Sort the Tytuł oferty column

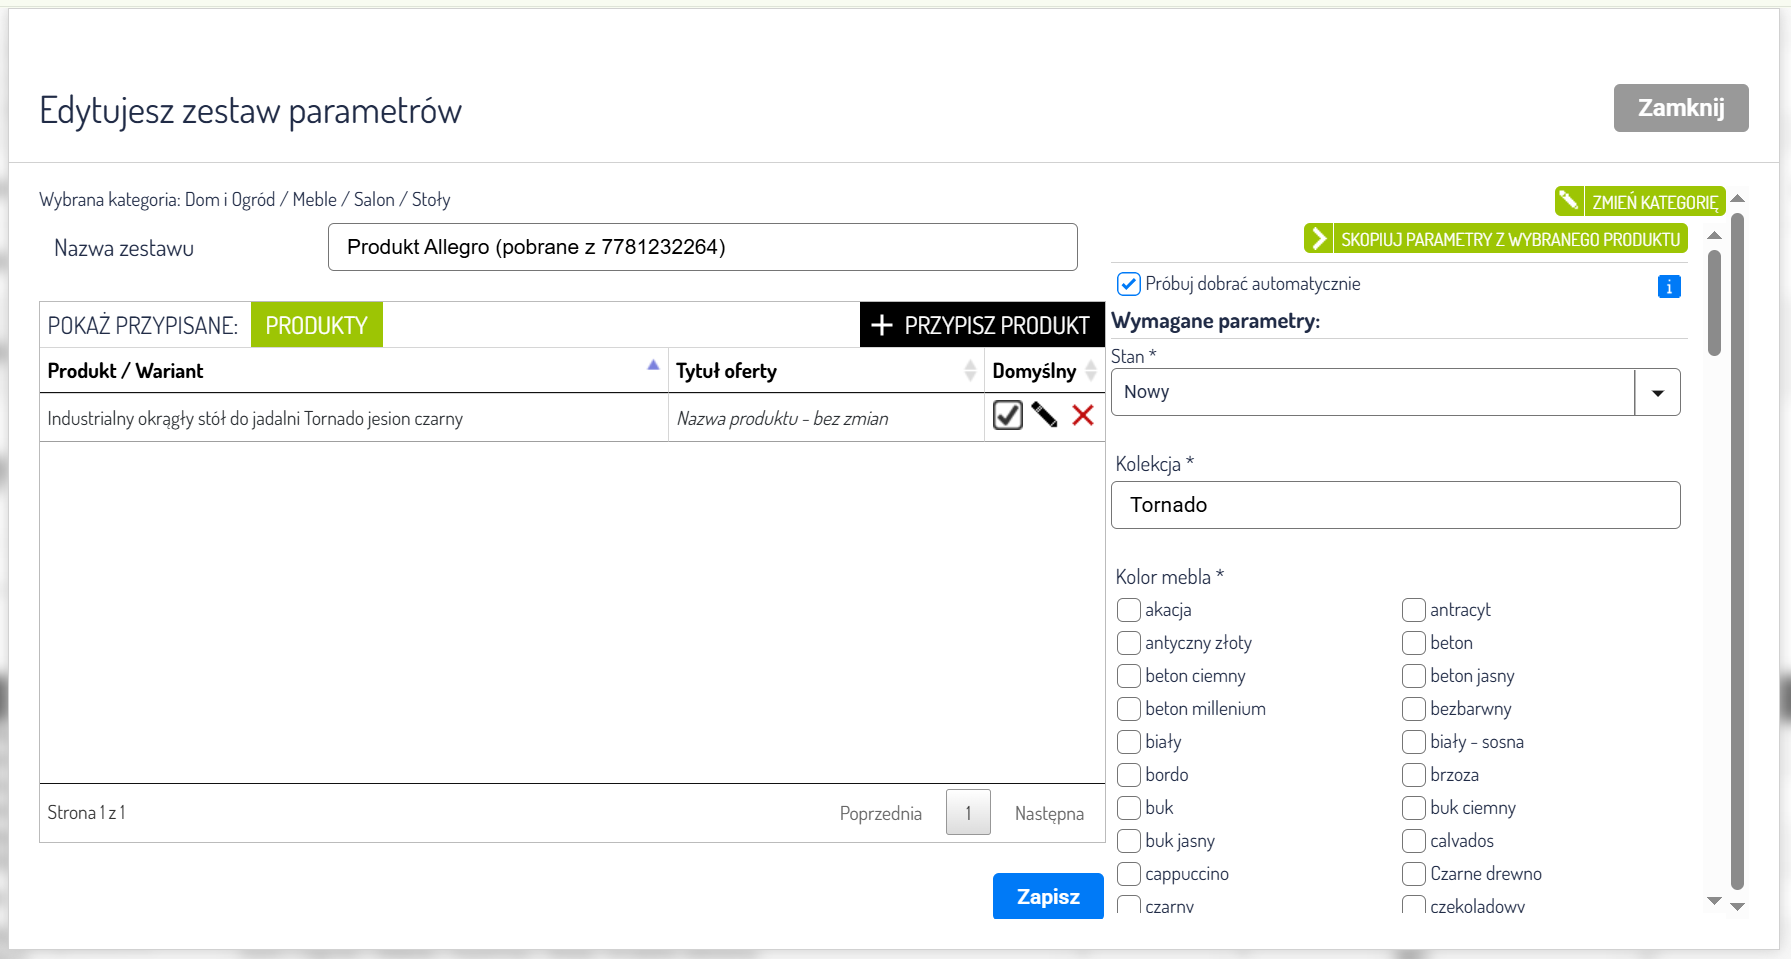pyautogui.click(x=970, y=371)
